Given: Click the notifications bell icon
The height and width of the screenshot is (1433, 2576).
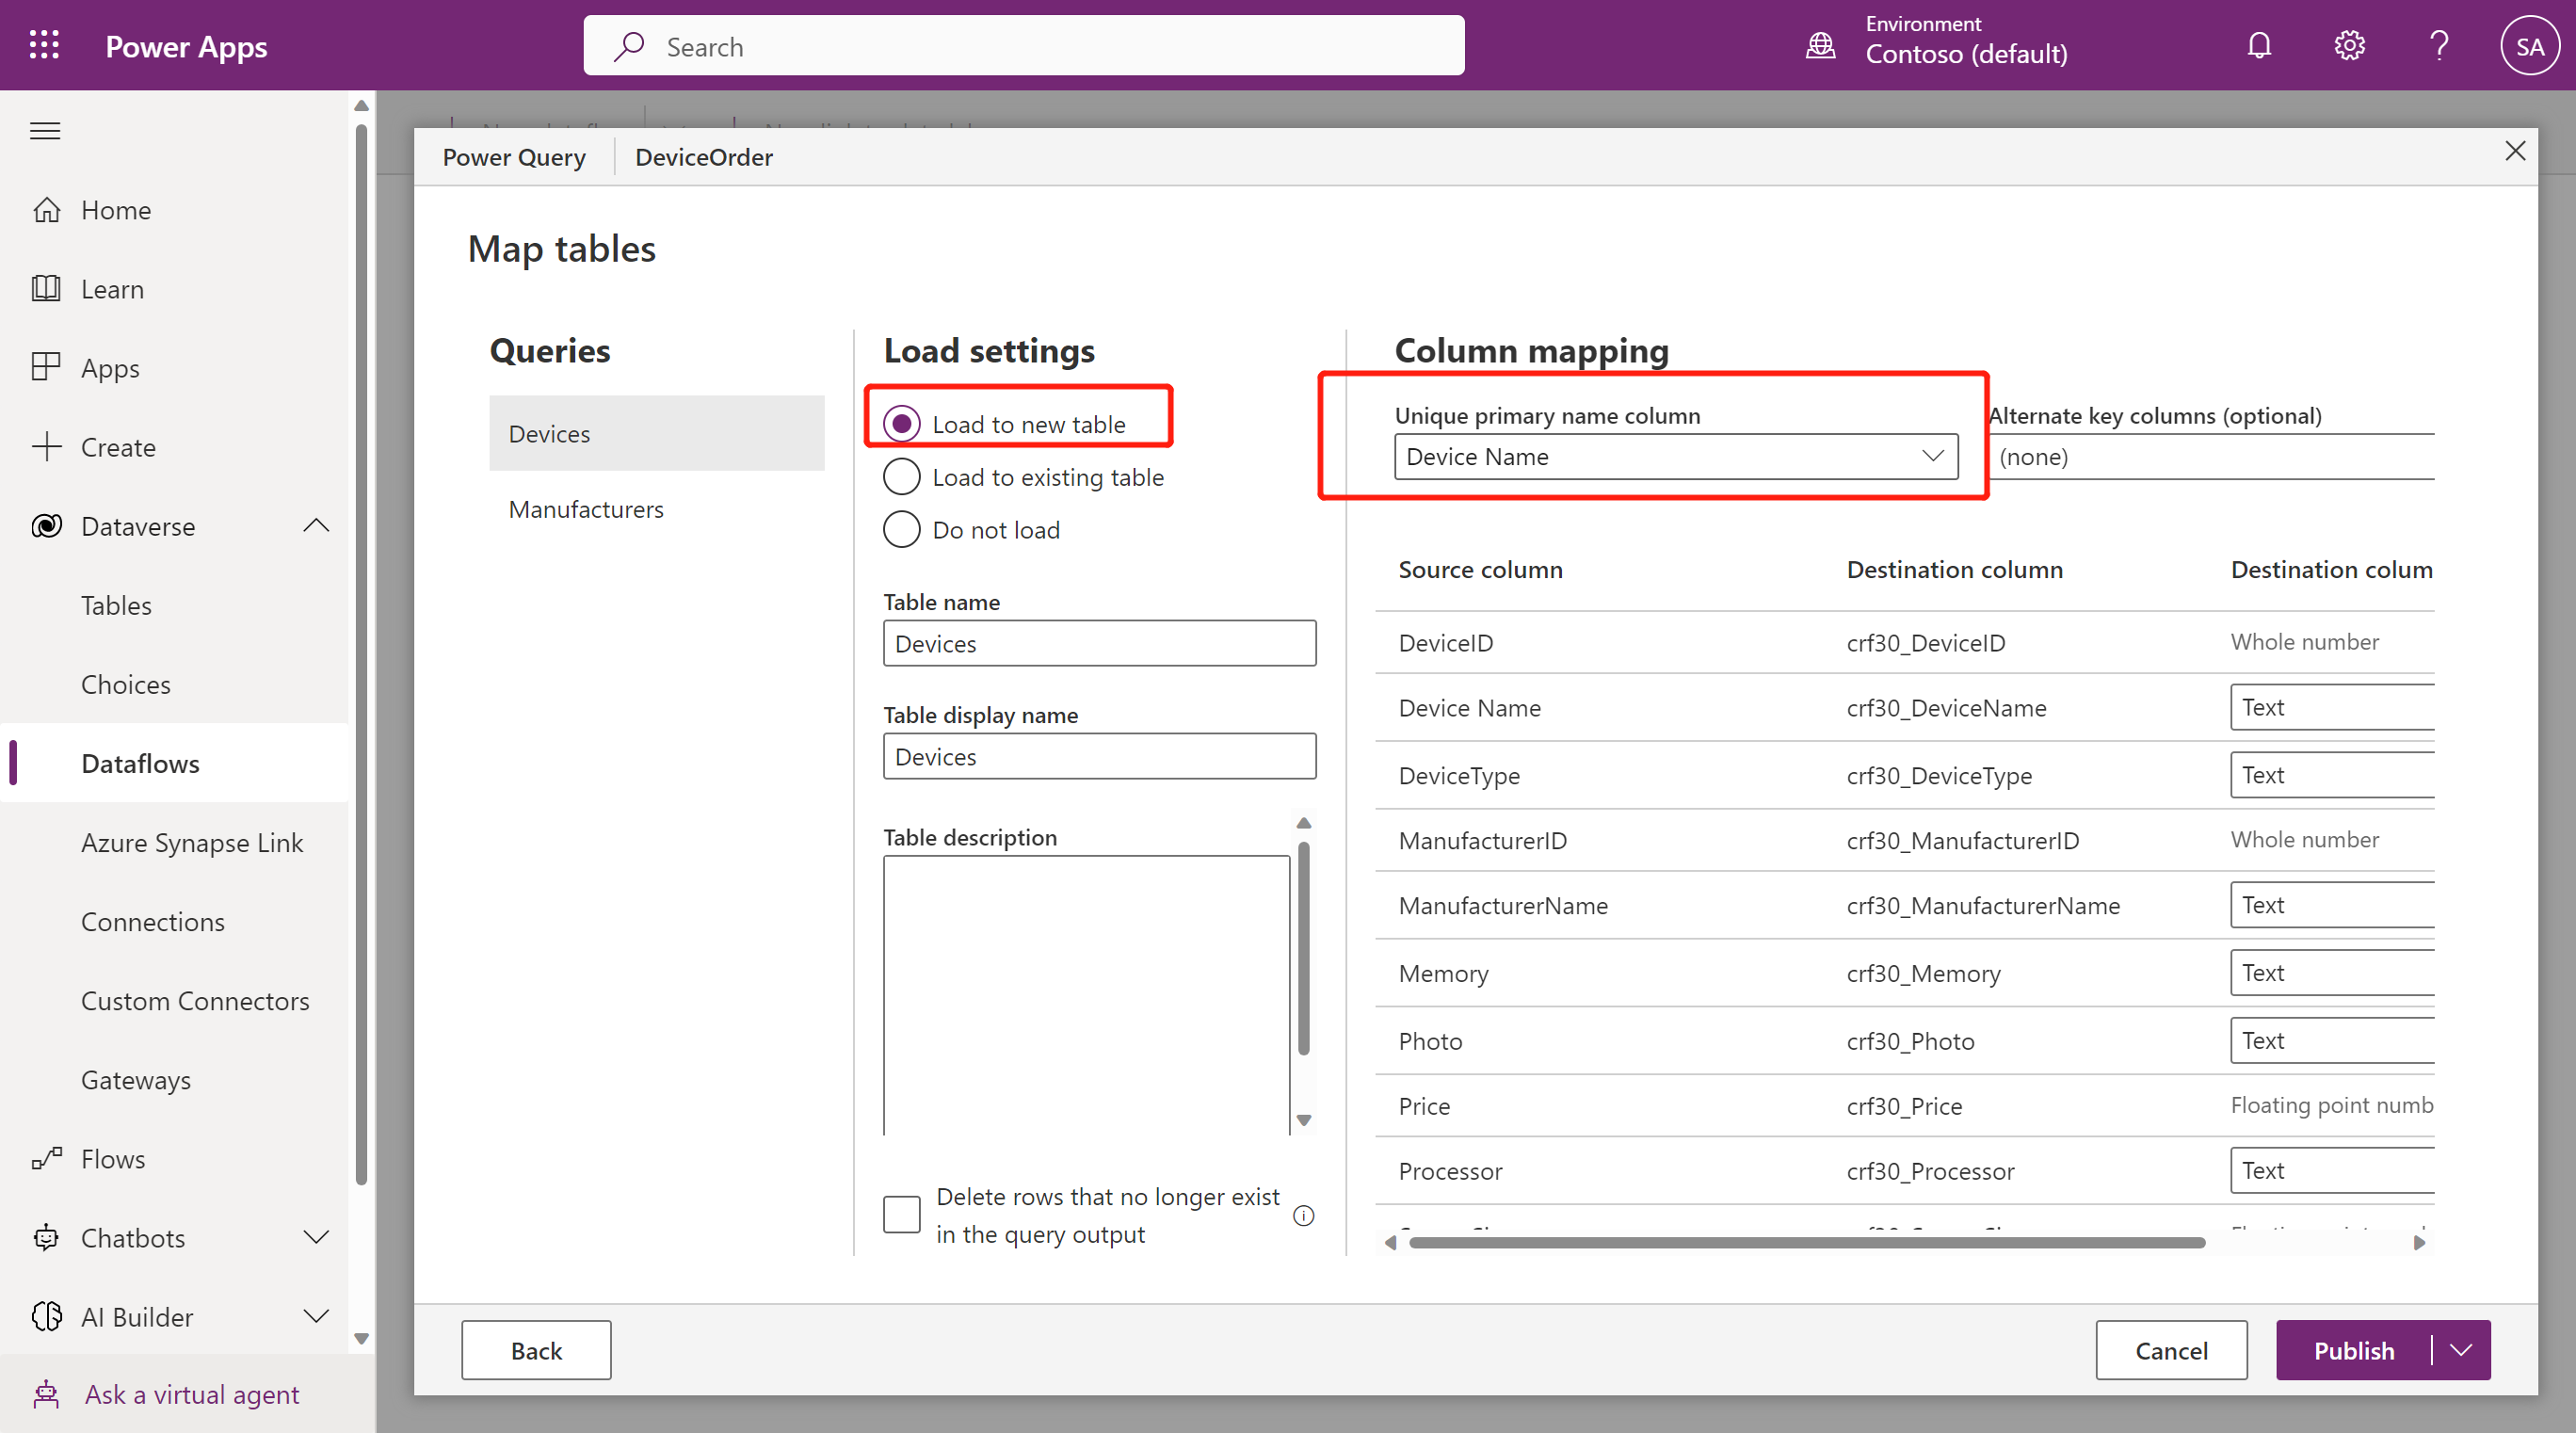Looking at the screenshot, I should point(2259,46).
